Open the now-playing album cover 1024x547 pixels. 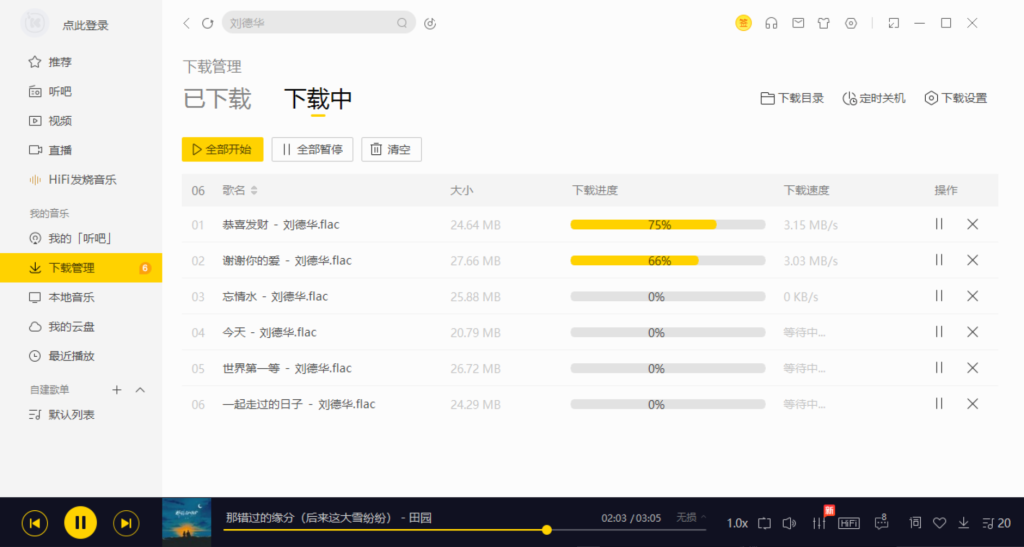click(187, 522)
